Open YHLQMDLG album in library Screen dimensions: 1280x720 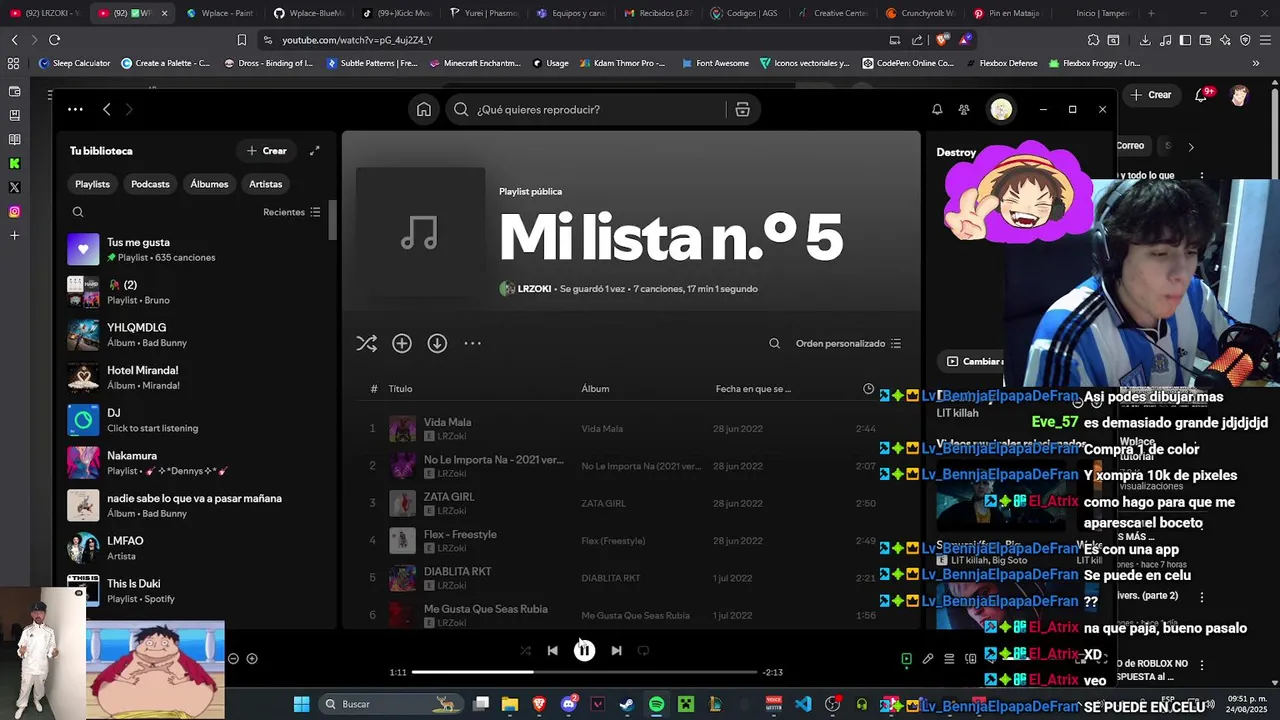pyautogui.click(x=196, y=335)
